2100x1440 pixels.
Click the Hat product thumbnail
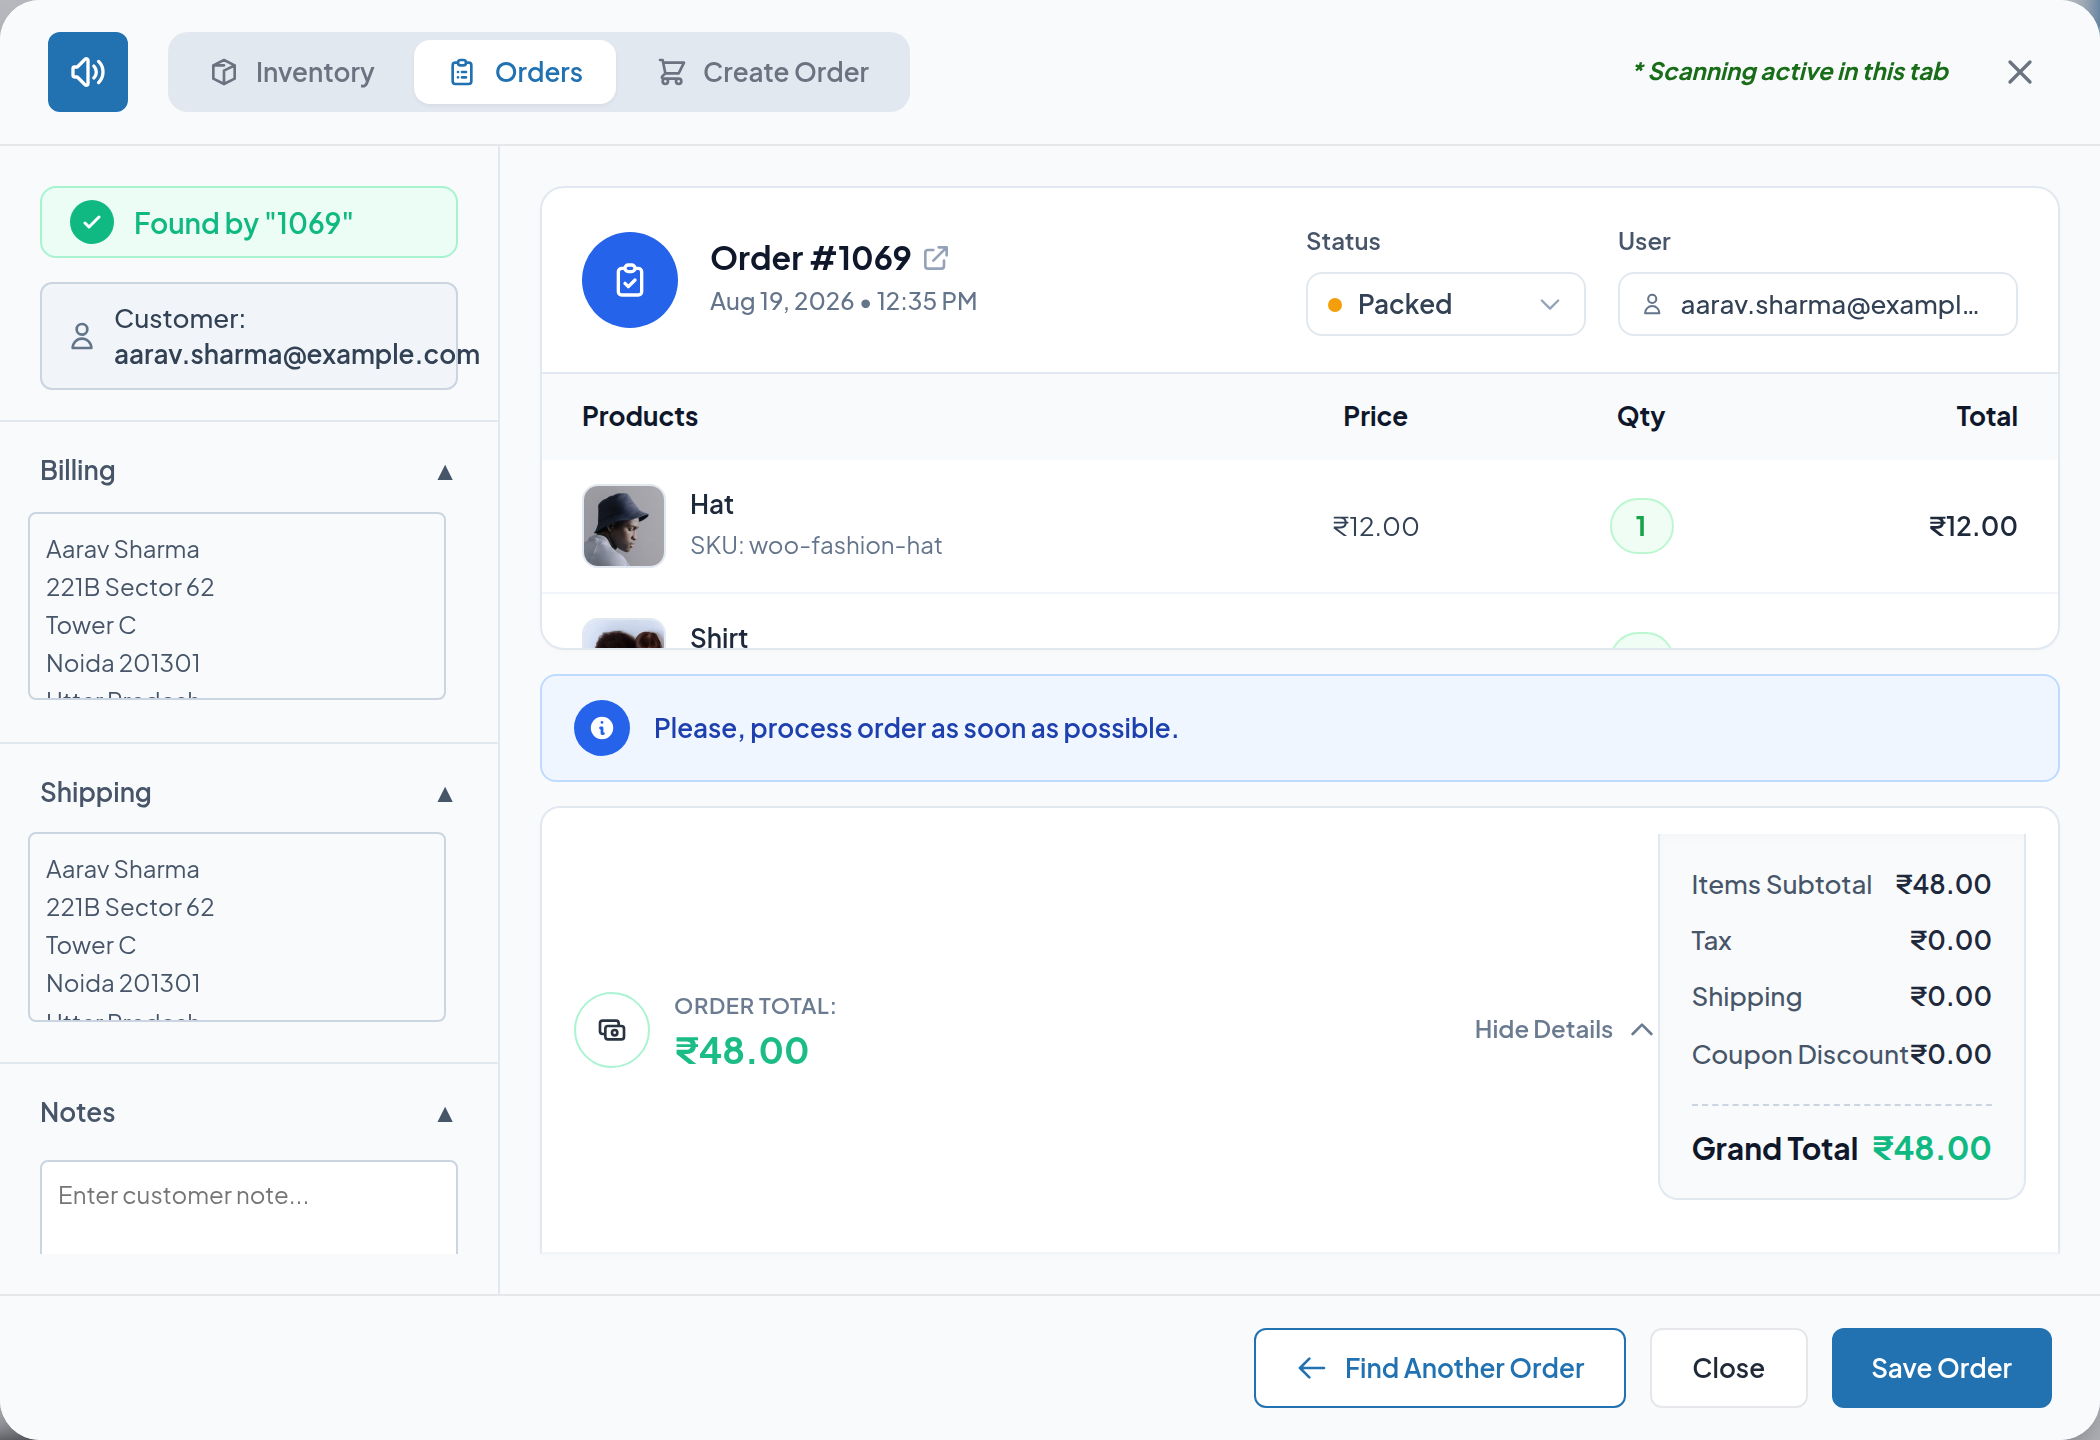point(624,526)
